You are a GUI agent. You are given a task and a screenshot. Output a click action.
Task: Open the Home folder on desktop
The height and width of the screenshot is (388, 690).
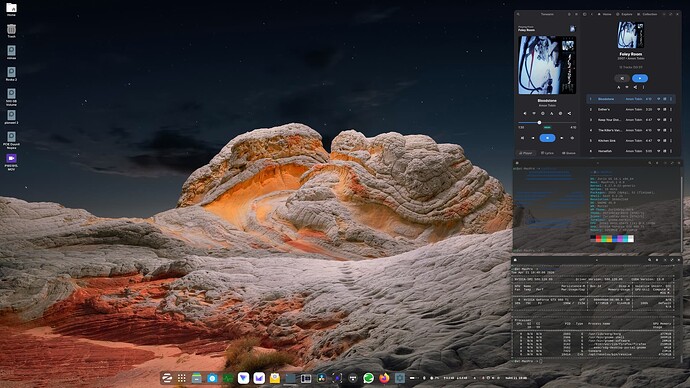tap(11, 9)
